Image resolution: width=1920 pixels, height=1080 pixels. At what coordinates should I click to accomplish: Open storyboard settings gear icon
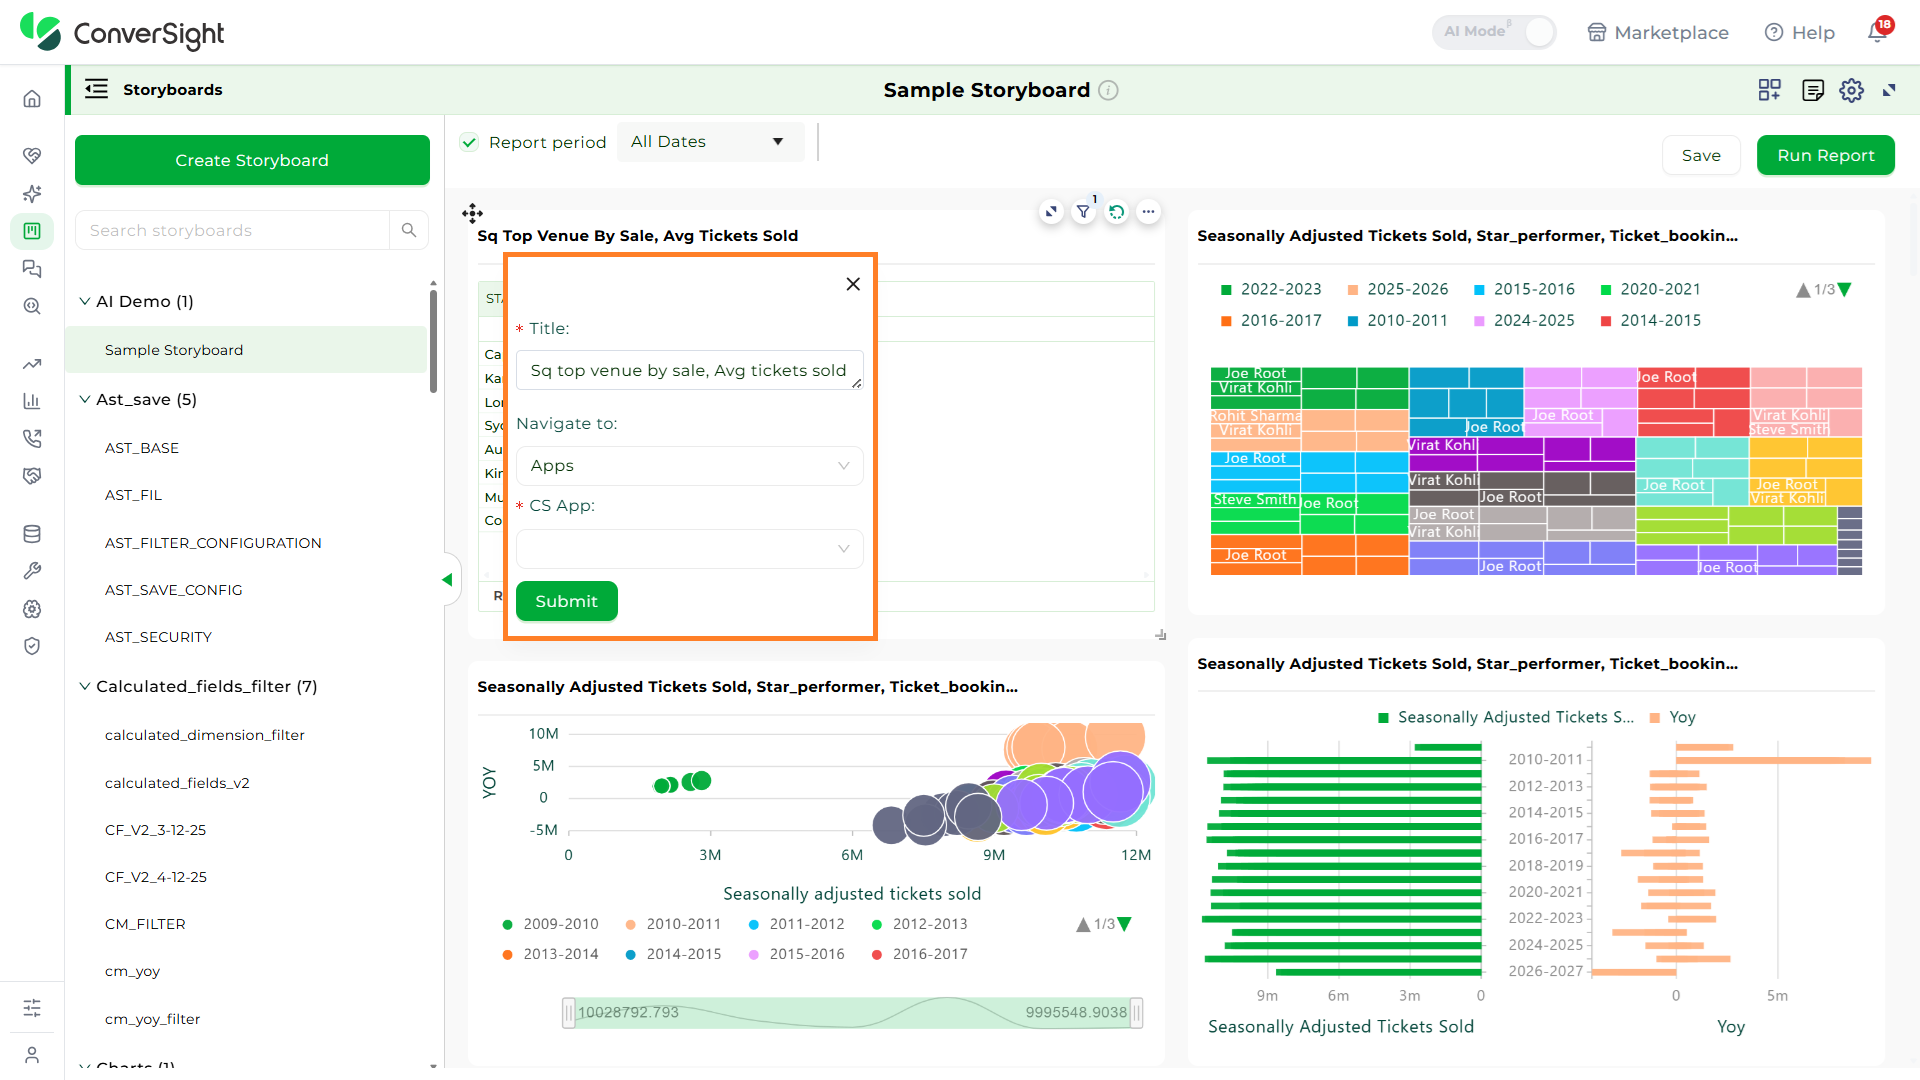click(1851, 90)
